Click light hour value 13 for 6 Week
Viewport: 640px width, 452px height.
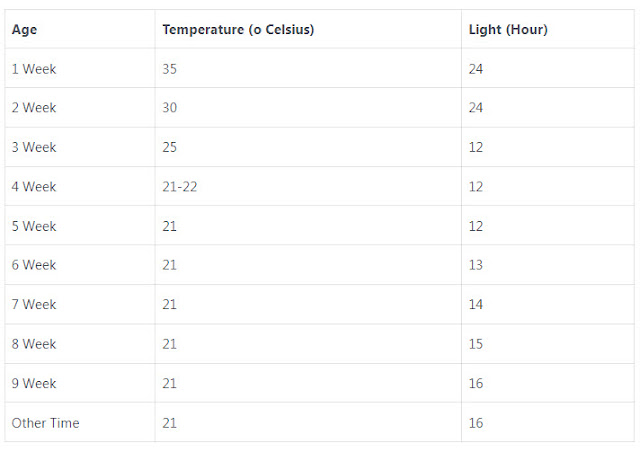coord(476,265)
